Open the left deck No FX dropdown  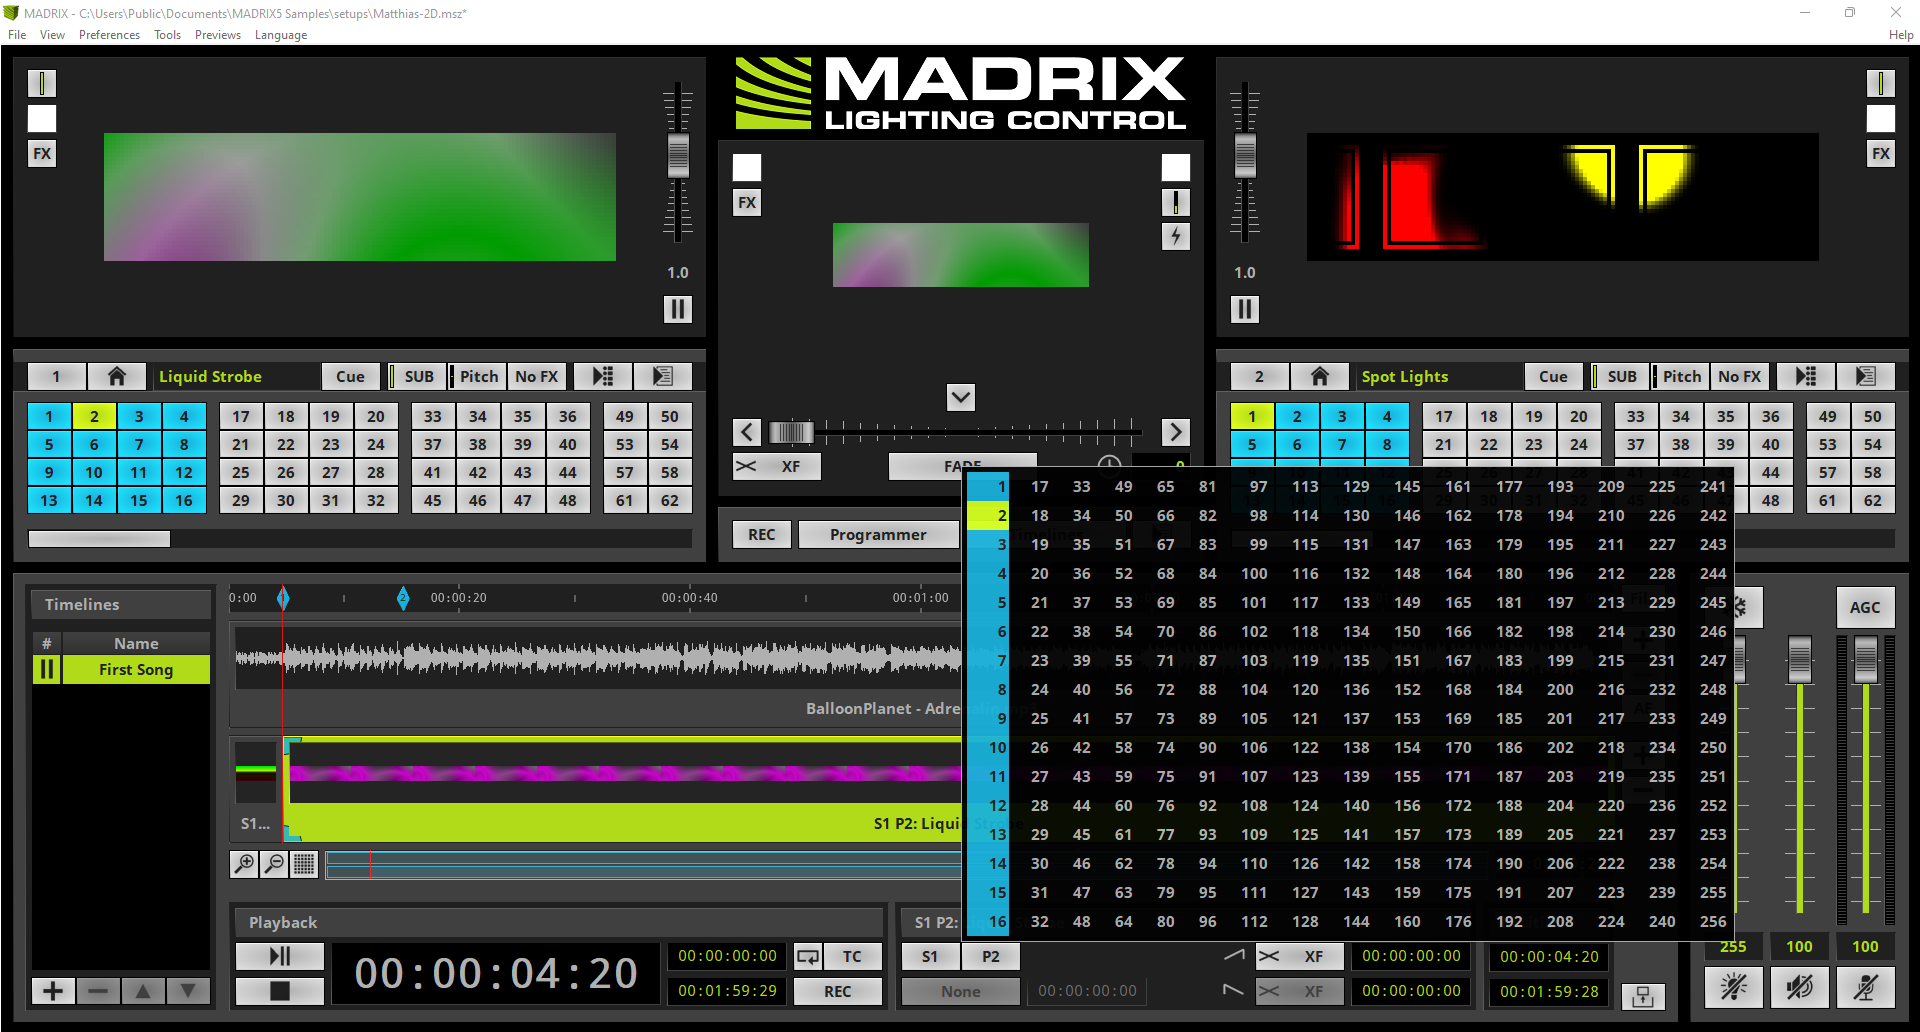(x=537, y=376)
